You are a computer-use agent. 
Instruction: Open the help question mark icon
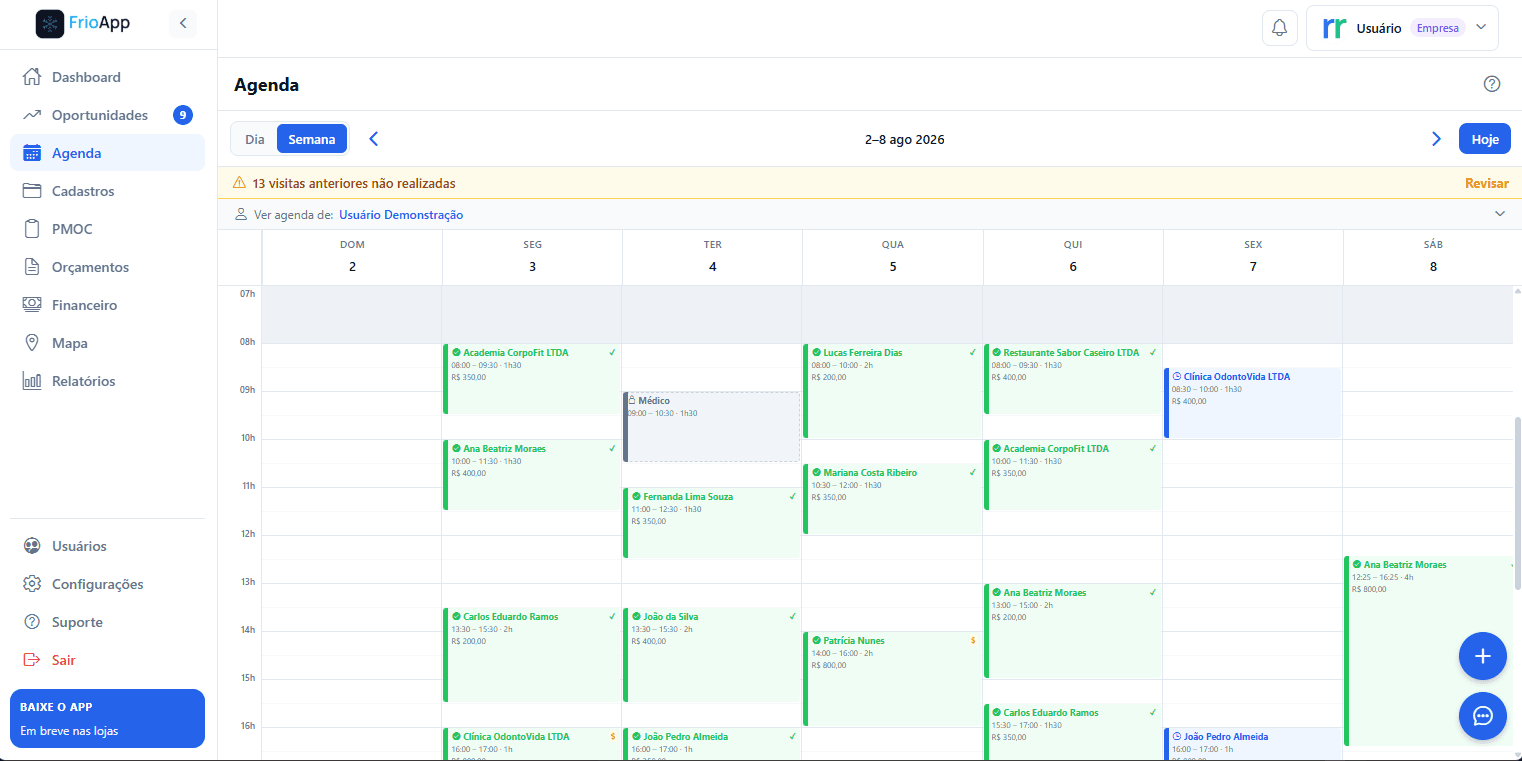coord(1492,84)
